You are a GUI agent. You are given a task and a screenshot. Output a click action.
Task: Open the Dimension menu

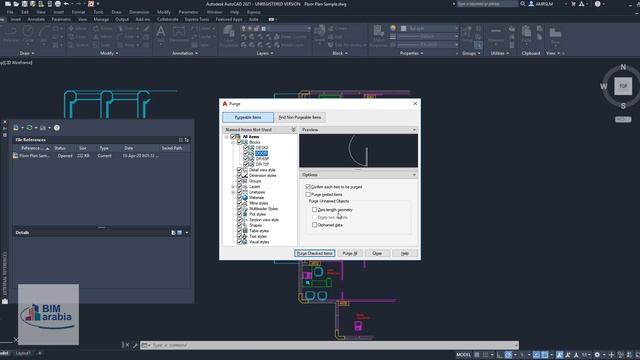139,12
